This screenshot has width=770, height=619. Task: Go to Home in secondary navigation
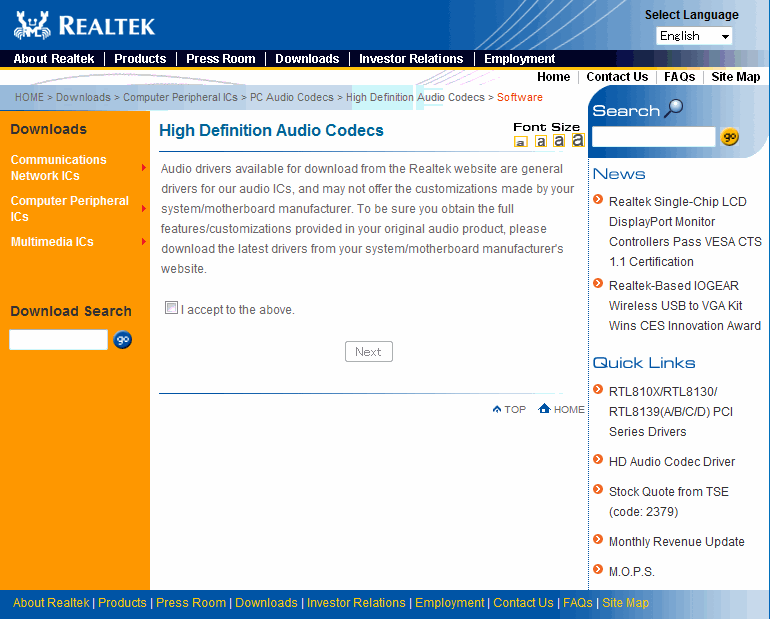pos(553,77)
